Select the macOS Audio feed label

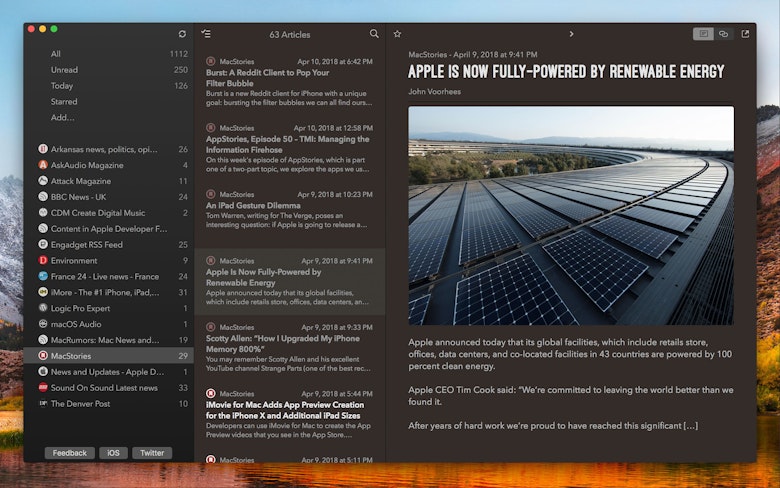[x=76, y=324]
